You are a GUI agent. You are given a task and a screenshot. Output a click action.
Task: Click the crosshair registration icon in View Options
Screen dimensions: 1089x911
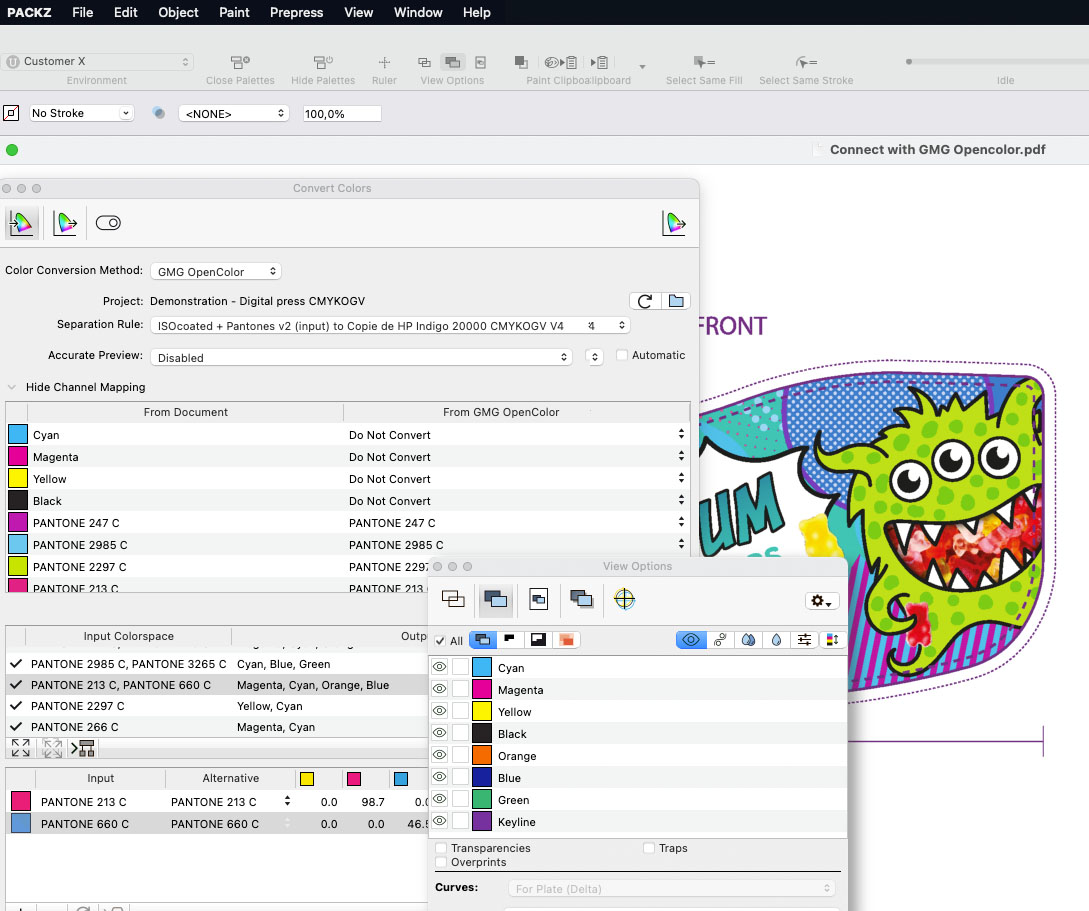pyautogui.click(x=624, y=599)
